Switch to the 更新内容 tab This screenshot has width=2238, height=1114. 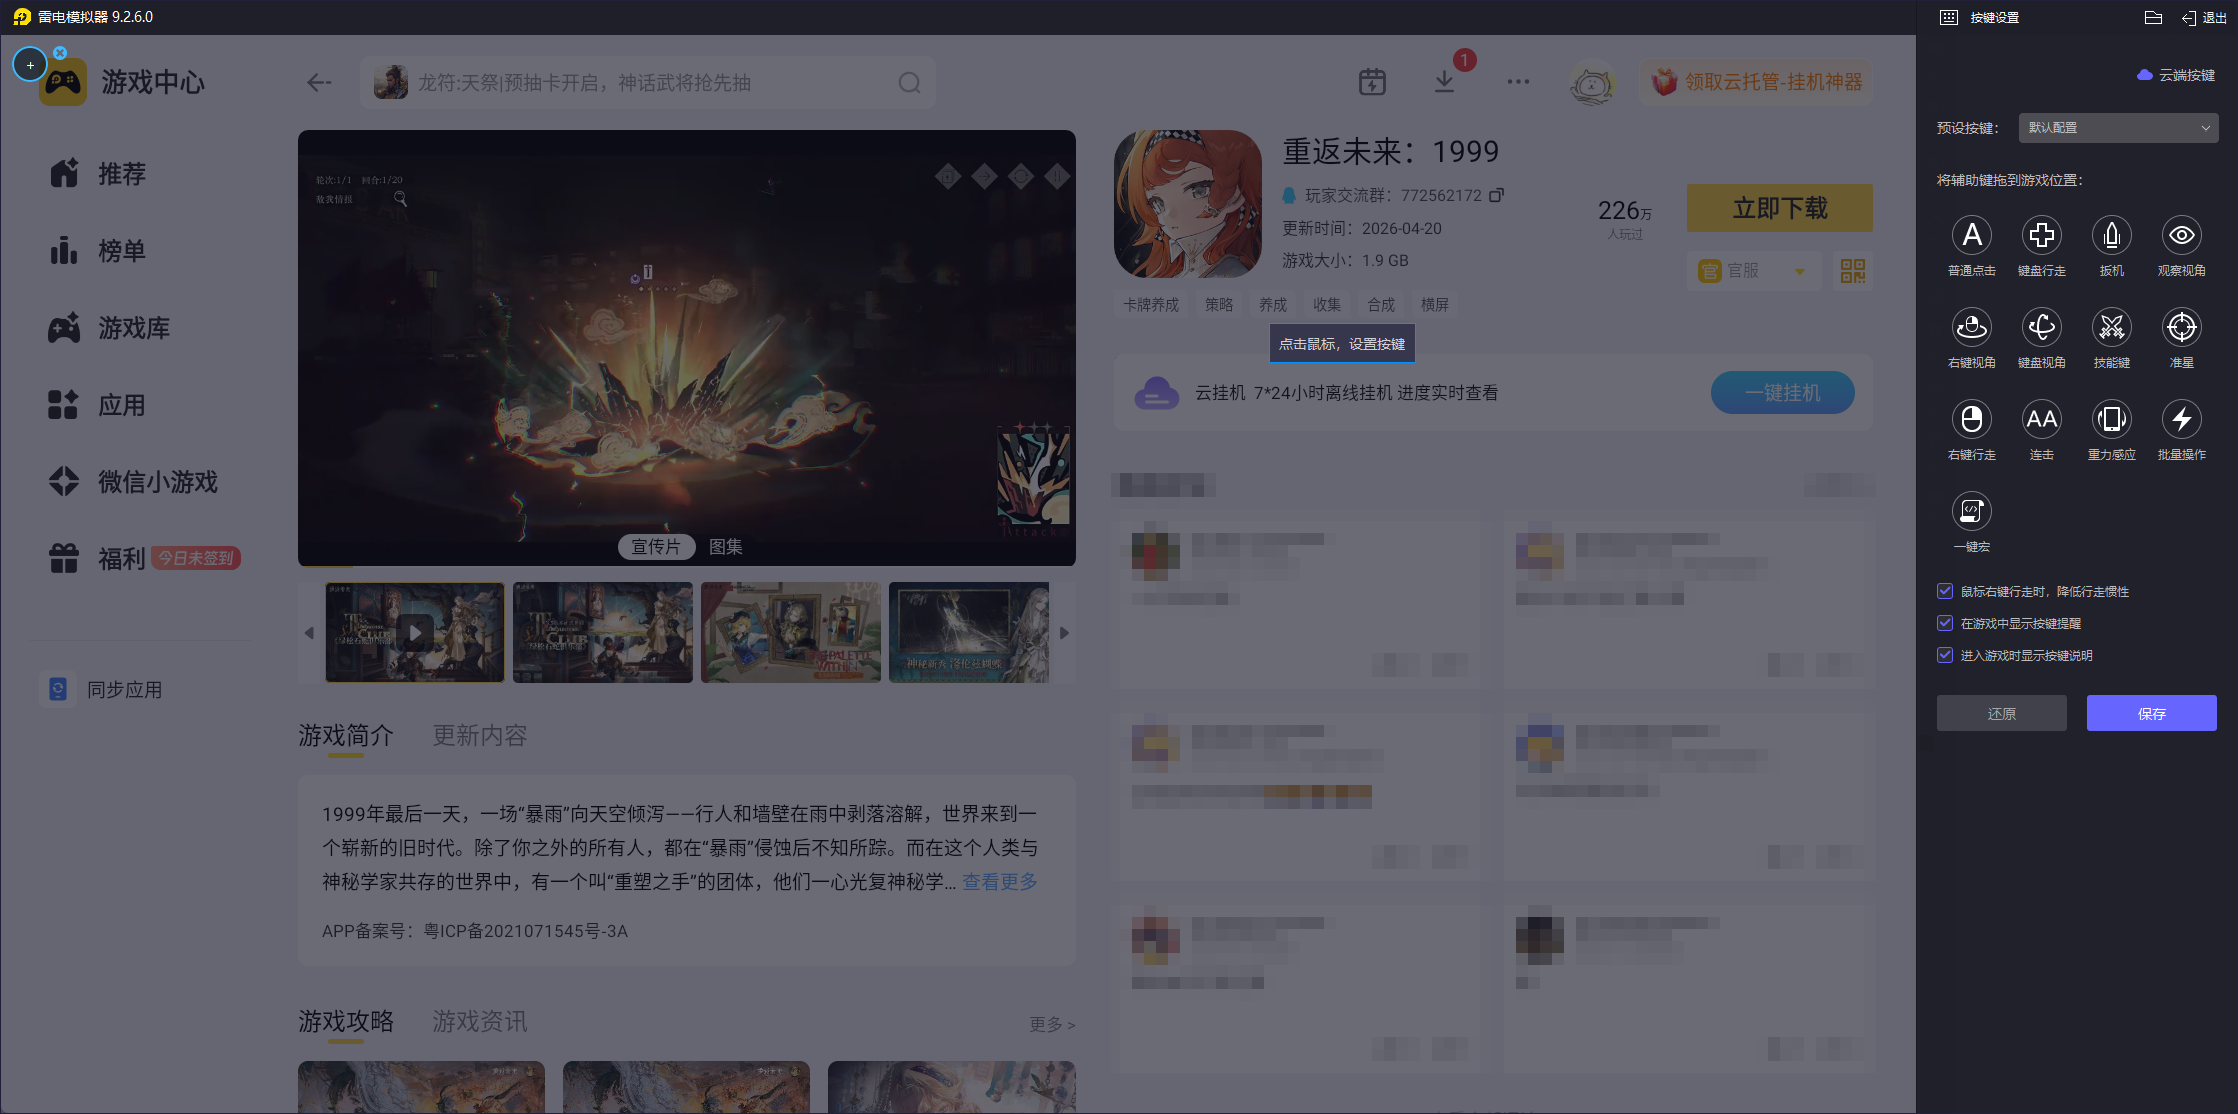pyautogui.click(x=479, y=736)
